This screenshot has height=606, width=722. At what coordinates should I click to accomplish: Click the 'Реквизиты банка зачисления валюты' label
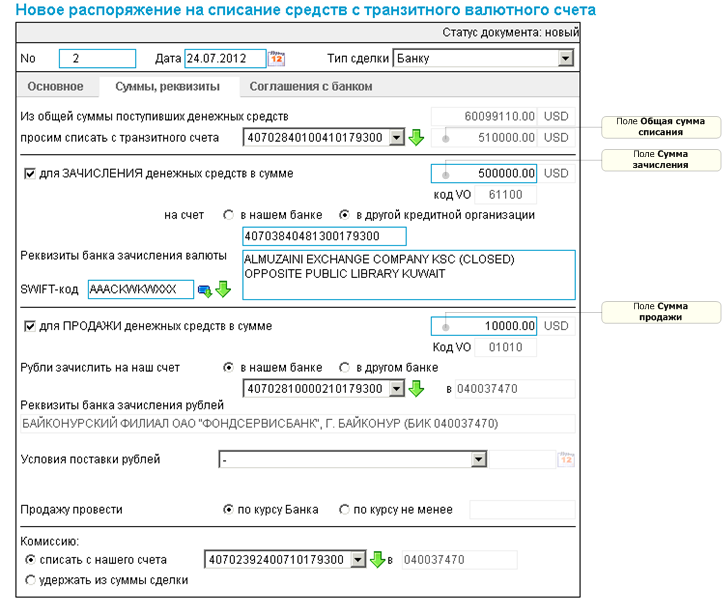pos(123,256)
